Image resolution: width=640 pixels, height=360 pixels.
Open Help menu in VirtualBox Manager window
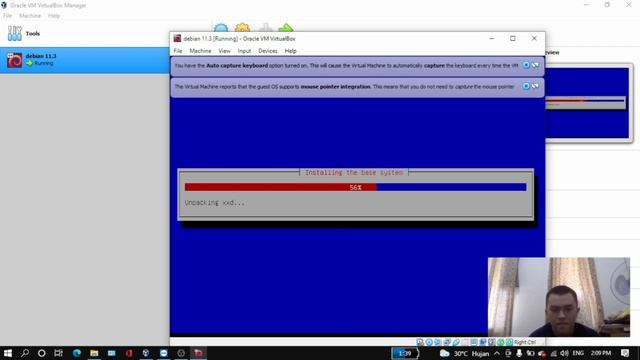[x=53, y=16]
